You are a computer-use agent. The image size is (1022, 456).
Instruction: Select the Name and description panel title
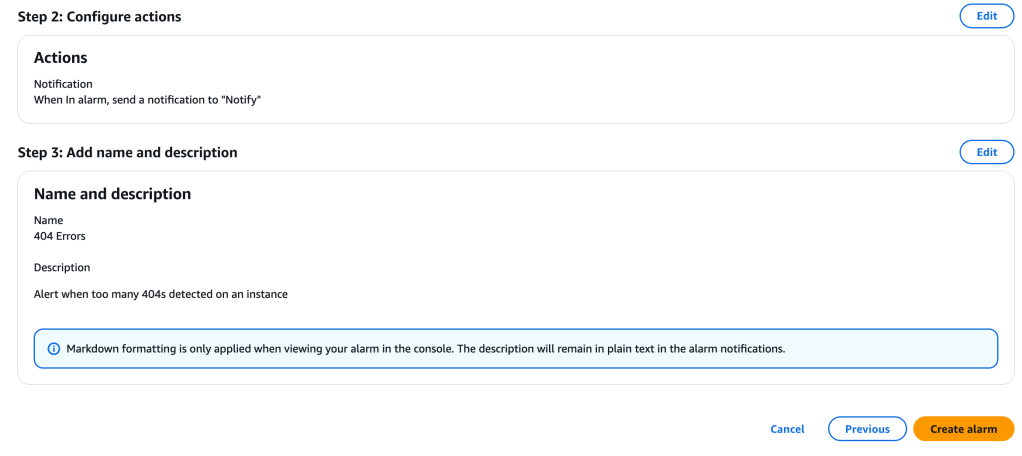[x=112, y=194]
